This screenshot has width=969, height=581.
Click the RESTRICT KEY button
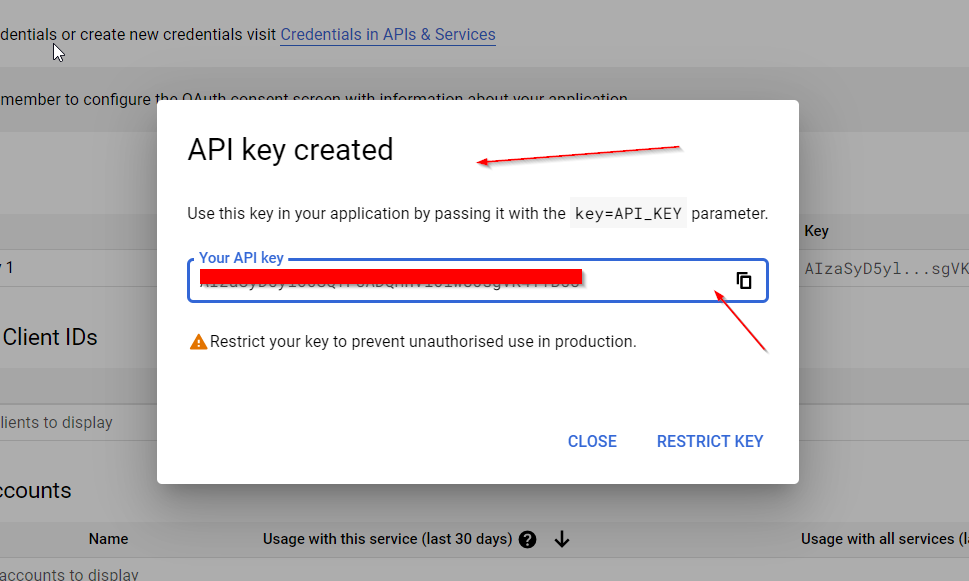[x=709, y=442]
